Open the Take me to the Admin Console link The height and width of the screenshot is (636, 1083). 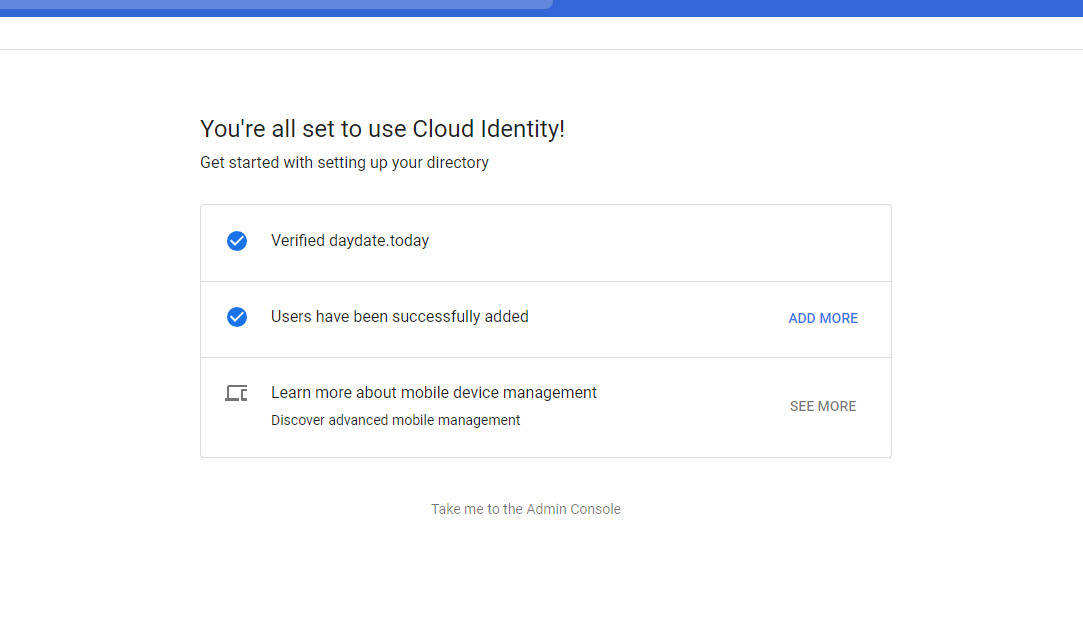pyautogui.click(x=525, y=509)
